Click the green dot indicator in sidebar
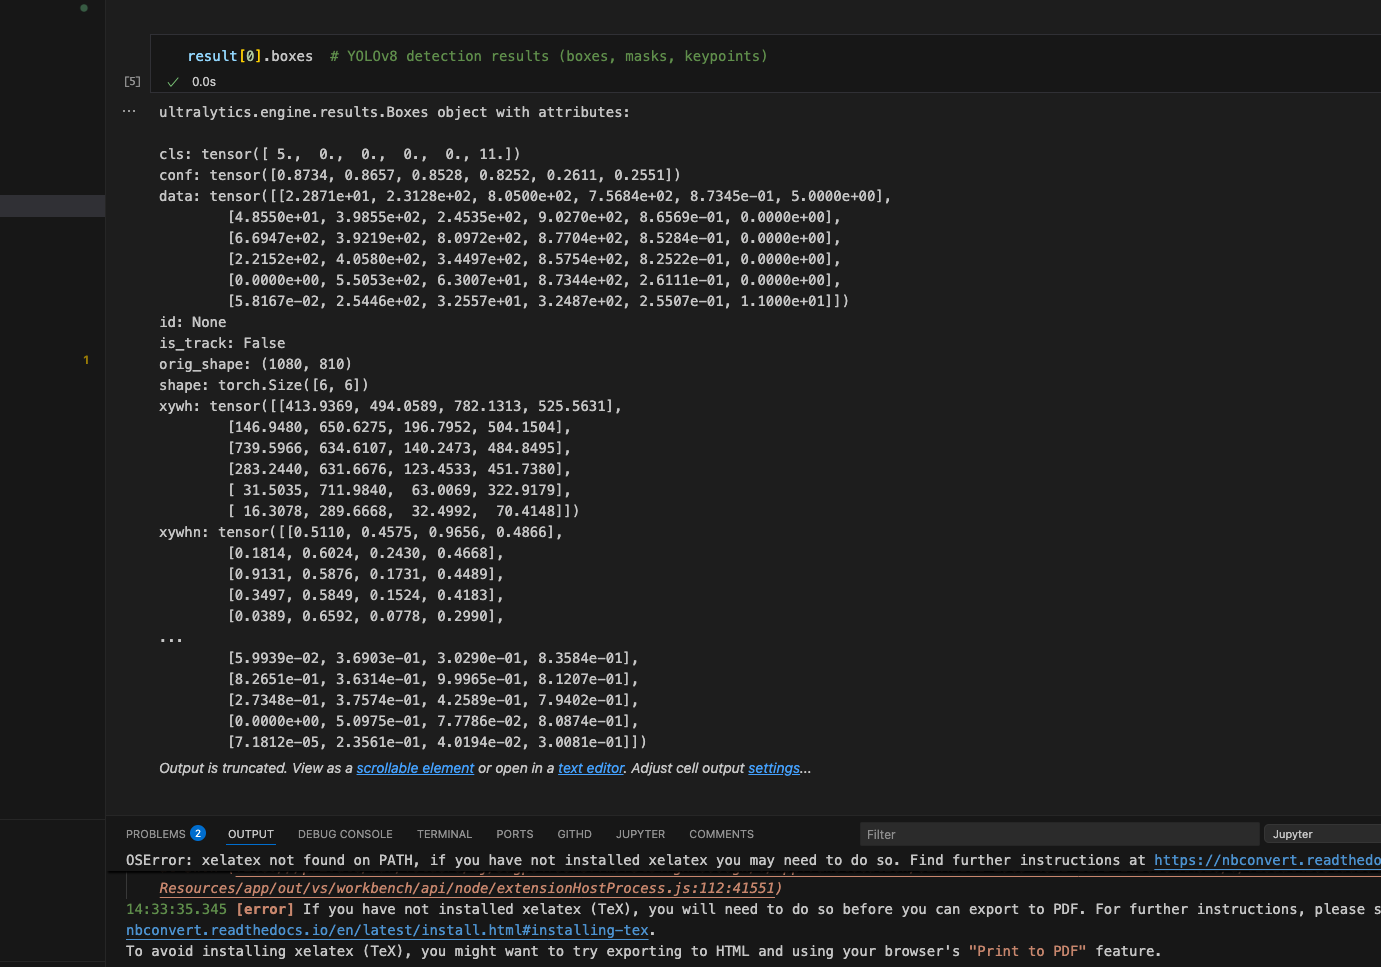The height and width of the screenshot is (967, 1381). click(84, 8)
